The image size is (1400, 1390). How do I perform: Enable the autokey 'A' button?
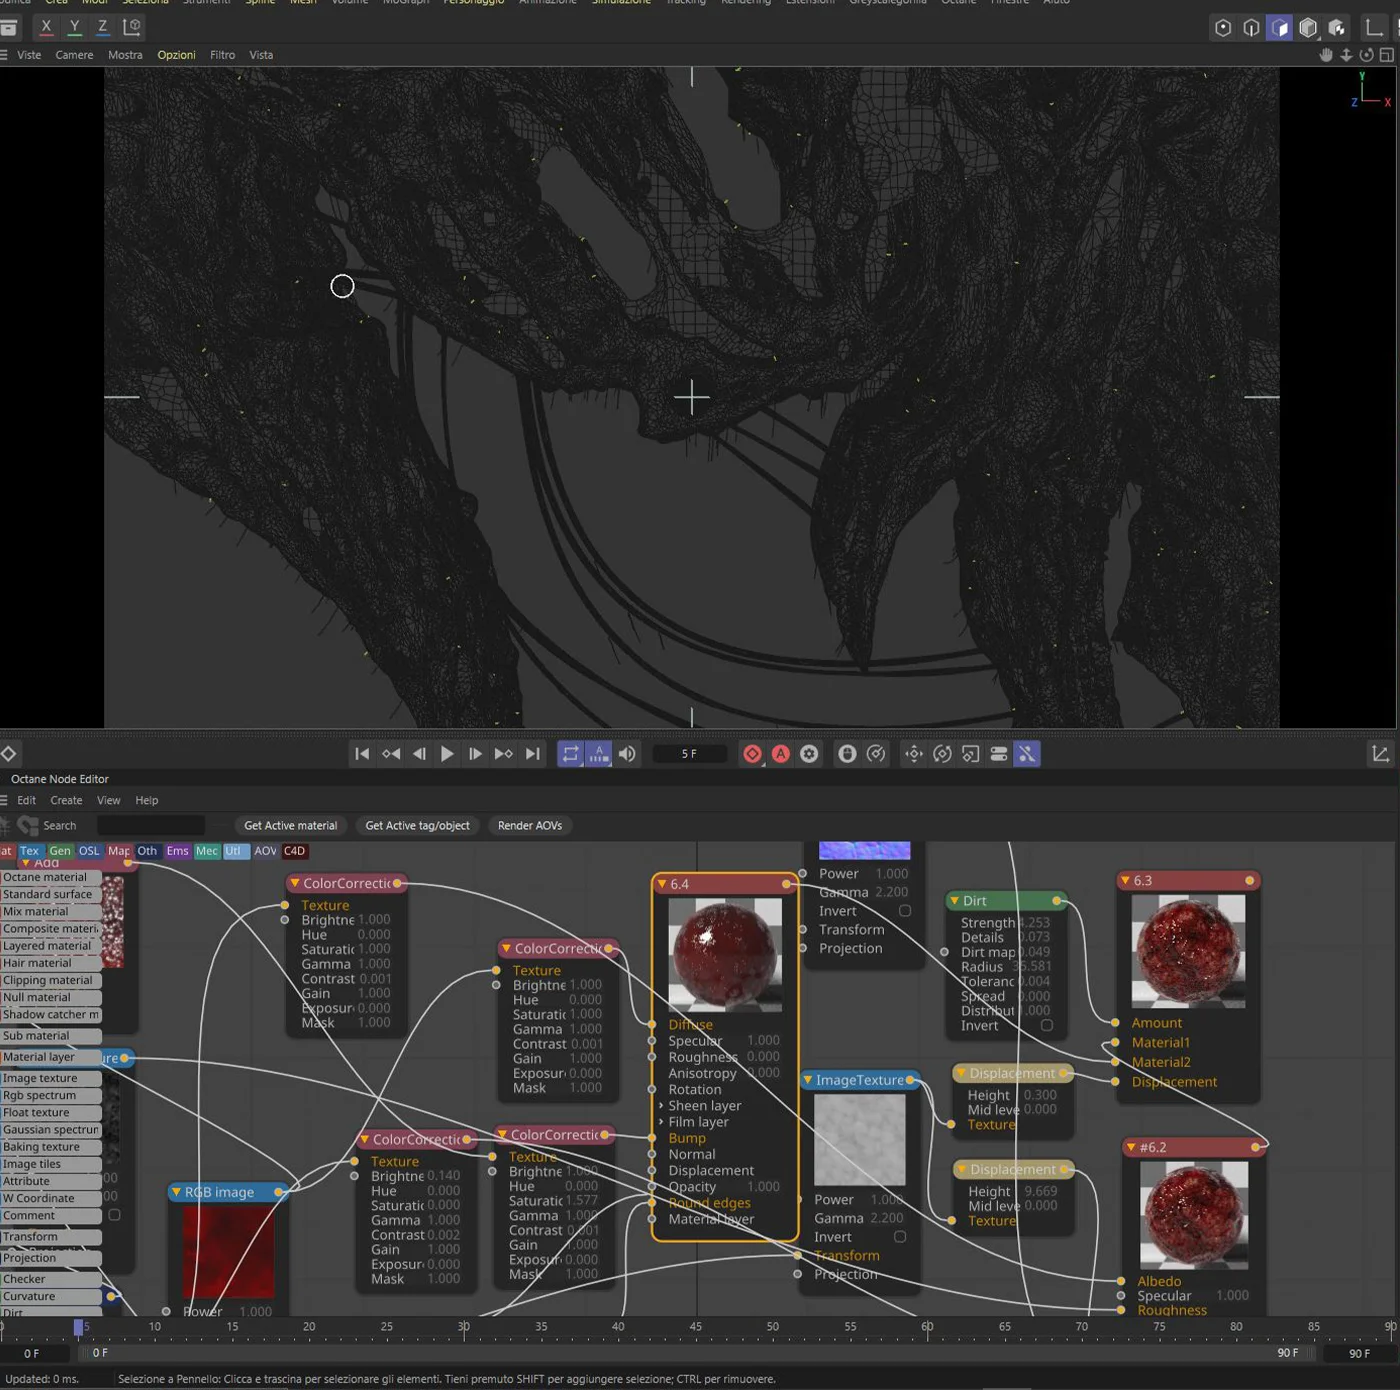[781, 754]
